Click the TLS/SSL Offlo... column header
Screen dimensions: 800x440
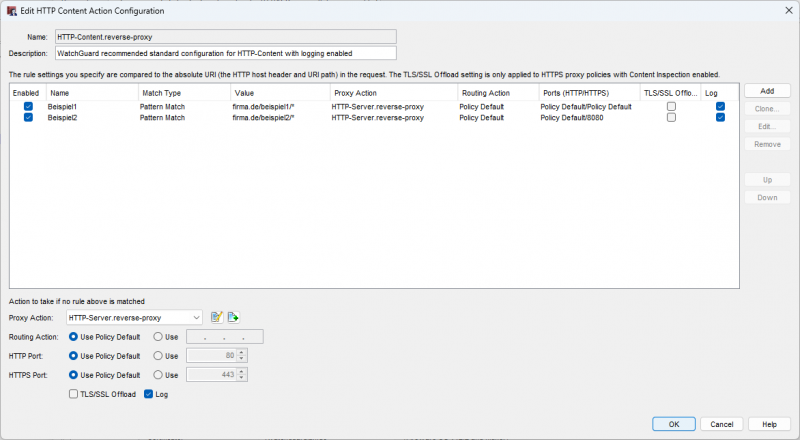(670, 93)
